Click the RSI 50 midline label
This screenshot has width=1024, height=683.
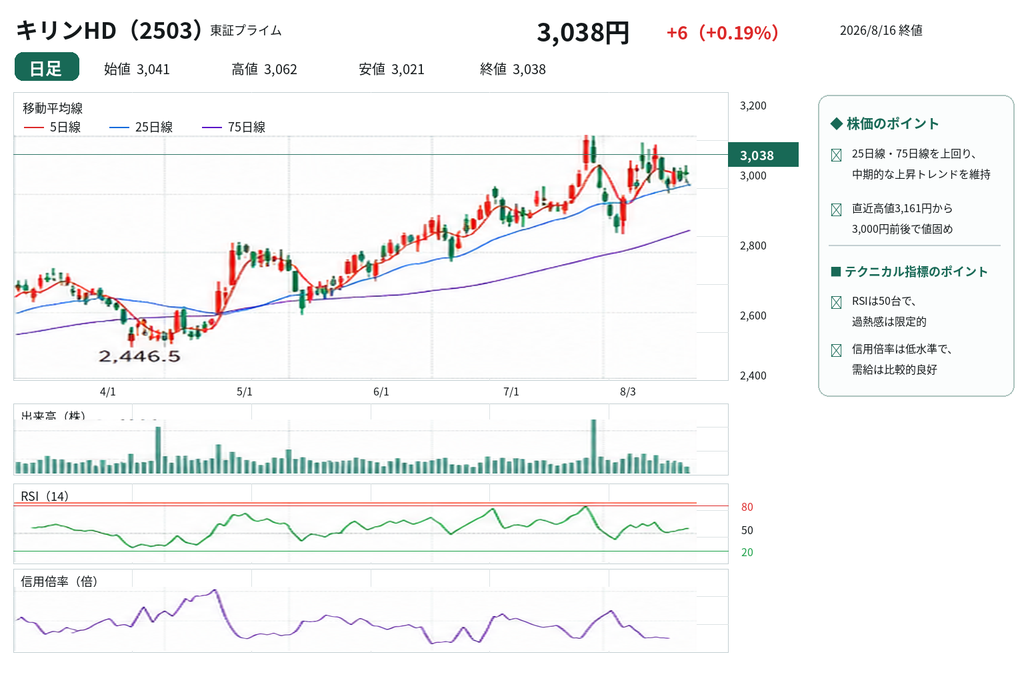click(747, 530)
